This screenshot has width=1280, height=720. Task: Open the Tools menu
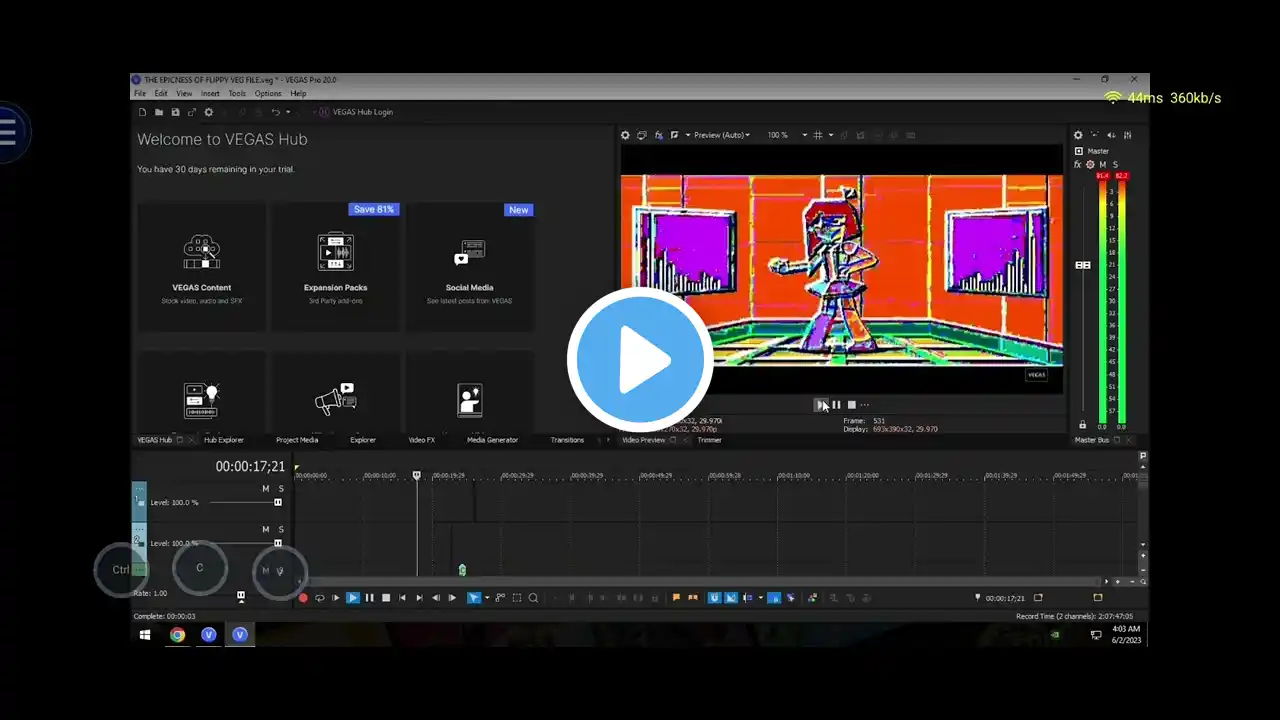pos(237,94)
